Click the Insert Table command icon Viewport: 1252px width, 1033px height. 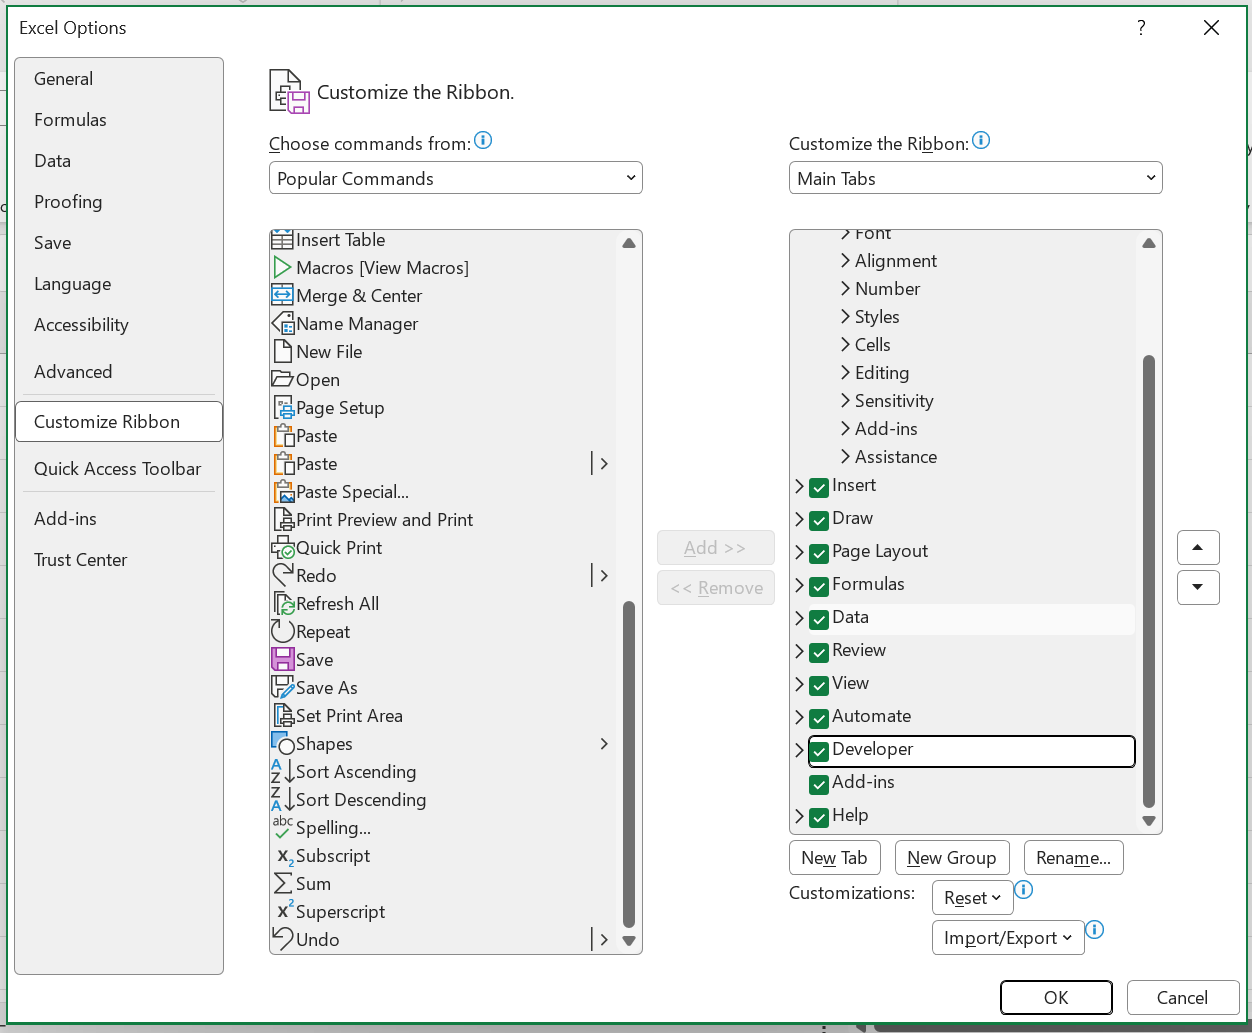click(282, 240)
